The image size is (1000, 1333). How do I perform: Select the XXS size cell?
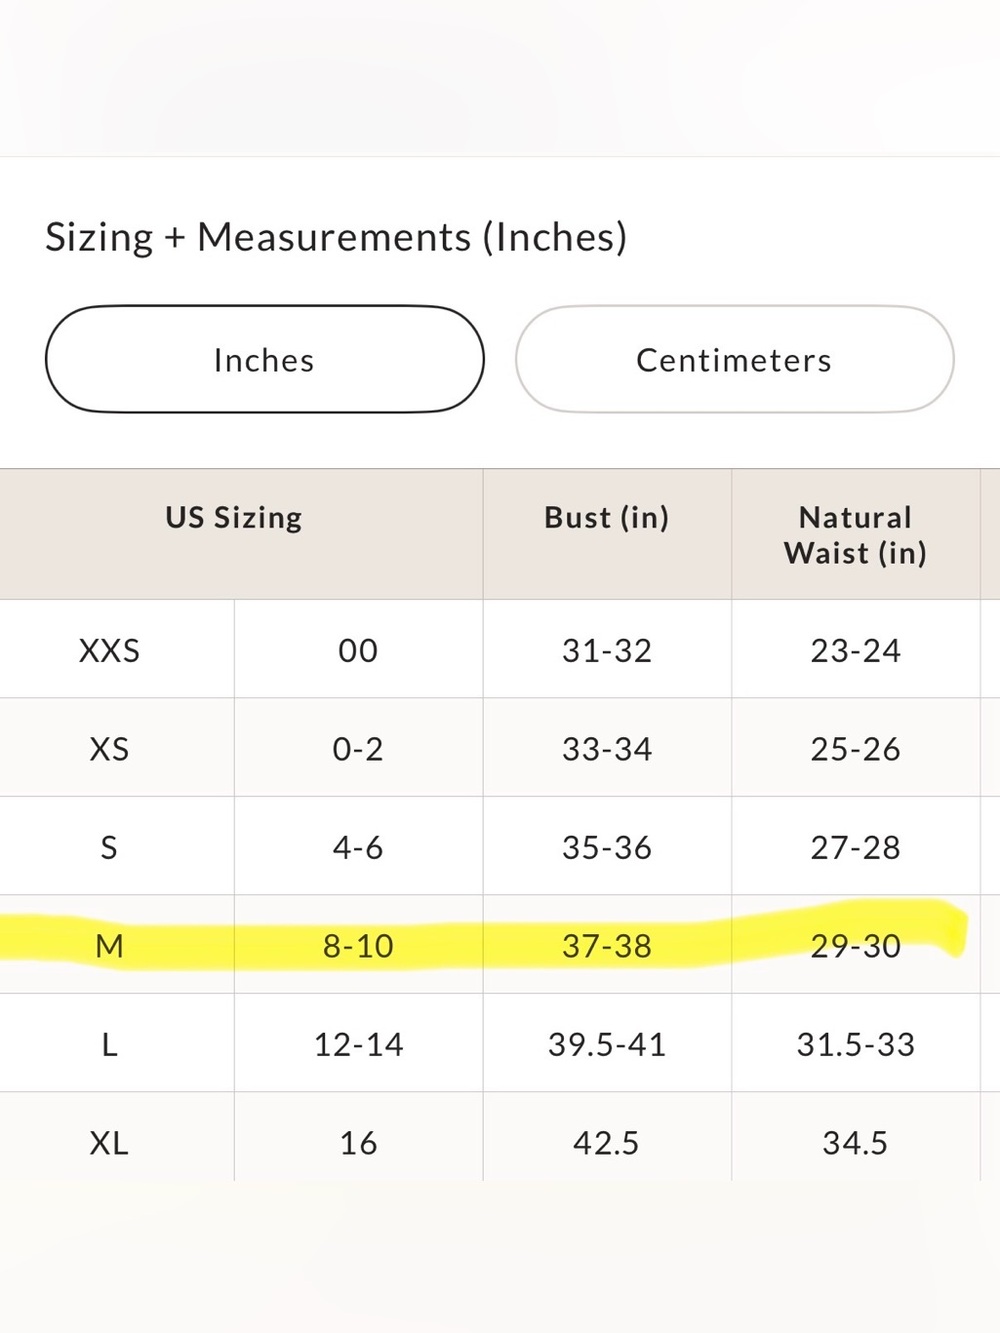(109, 651)
